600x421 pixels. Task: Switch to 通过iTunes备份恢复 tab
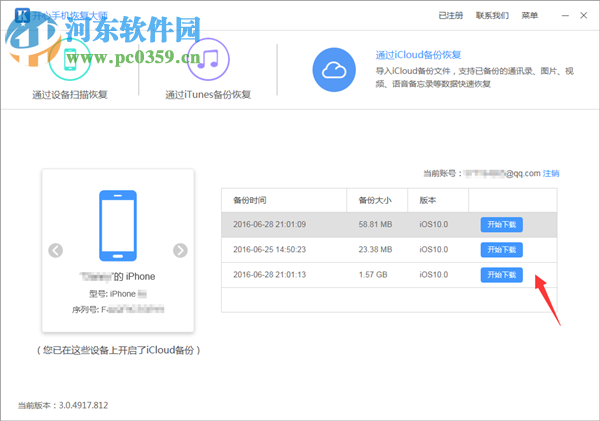(x=208, y=95)
